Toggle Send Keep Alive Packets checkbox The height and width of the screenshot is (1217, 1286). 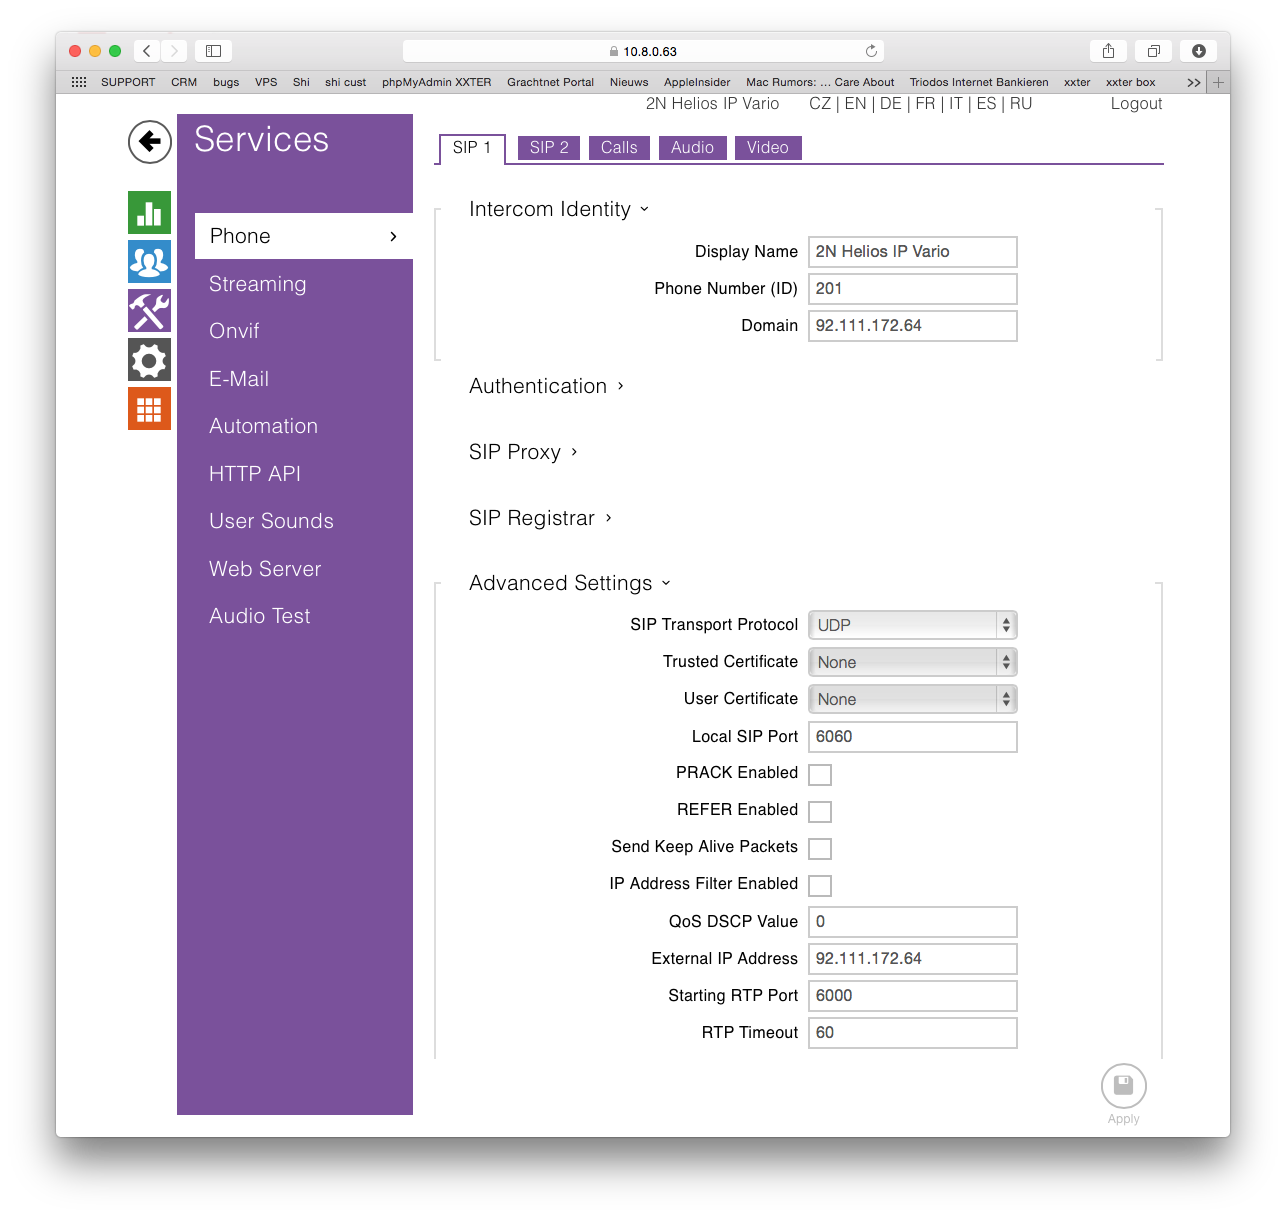(820, 849)
